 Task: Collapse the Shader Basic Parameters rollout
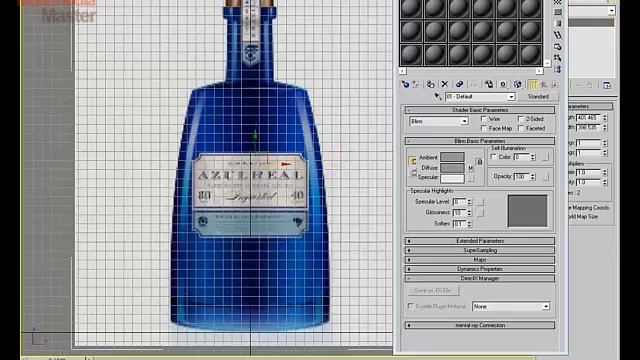click(480, 110)
